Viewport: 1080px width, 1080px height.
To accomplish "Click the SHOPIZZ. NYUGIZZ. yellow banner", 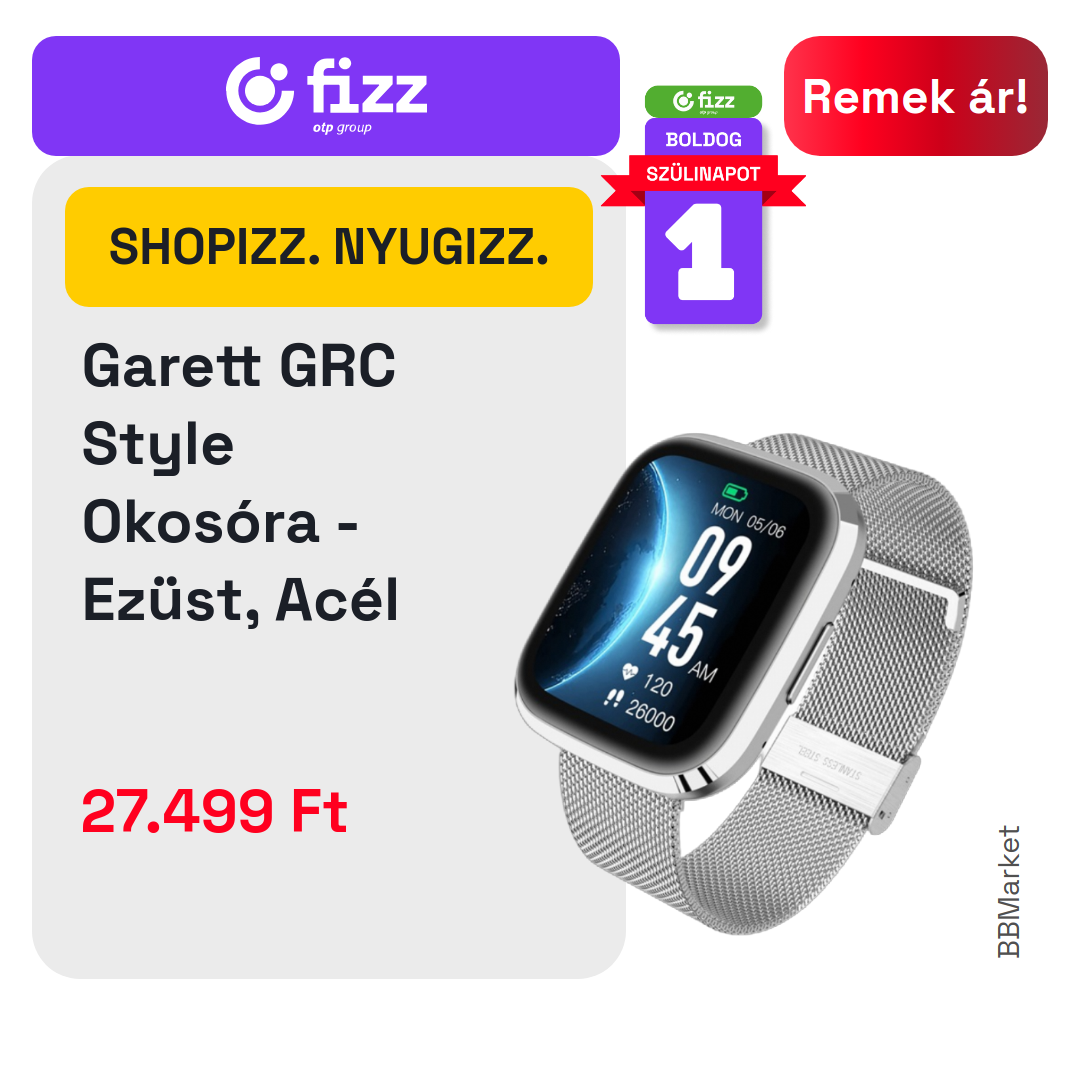I will click(329, 247).
